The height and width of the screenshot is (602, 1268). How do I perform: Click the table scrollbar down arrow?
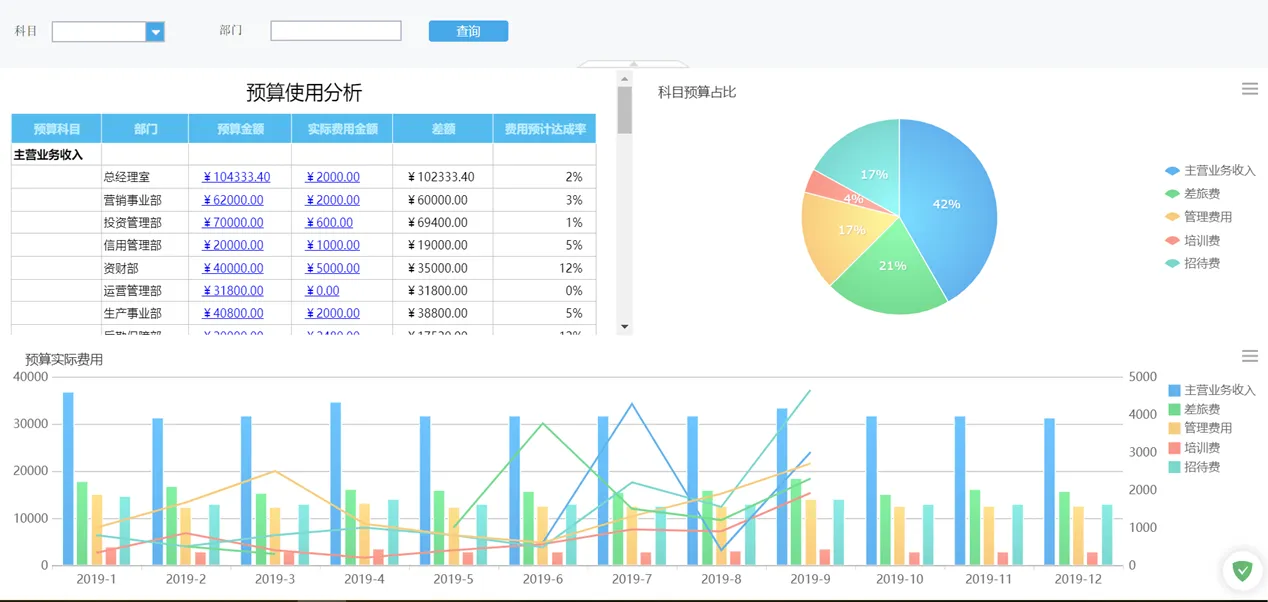click(625, 326)
